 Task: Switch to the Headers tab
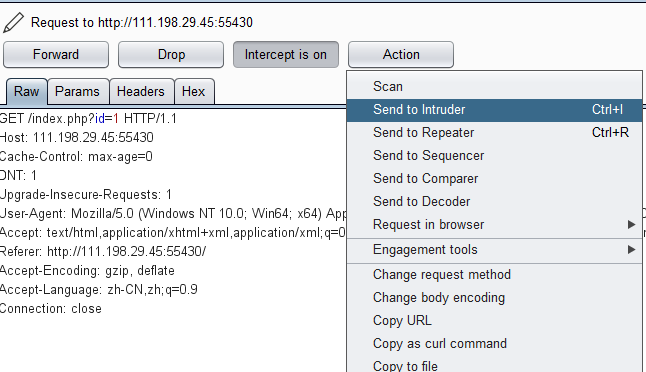pyautogui.click(x=141, y=91)
